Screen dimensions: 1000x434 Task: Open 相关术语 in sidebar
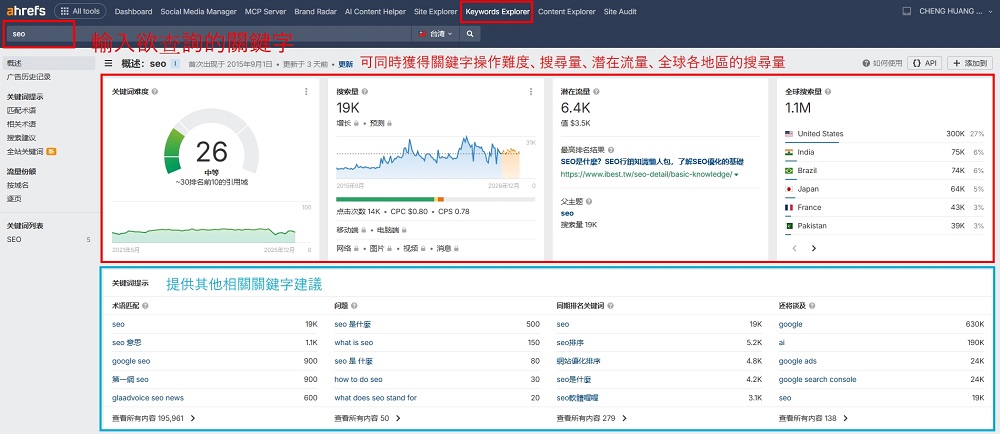coord(21,124)
